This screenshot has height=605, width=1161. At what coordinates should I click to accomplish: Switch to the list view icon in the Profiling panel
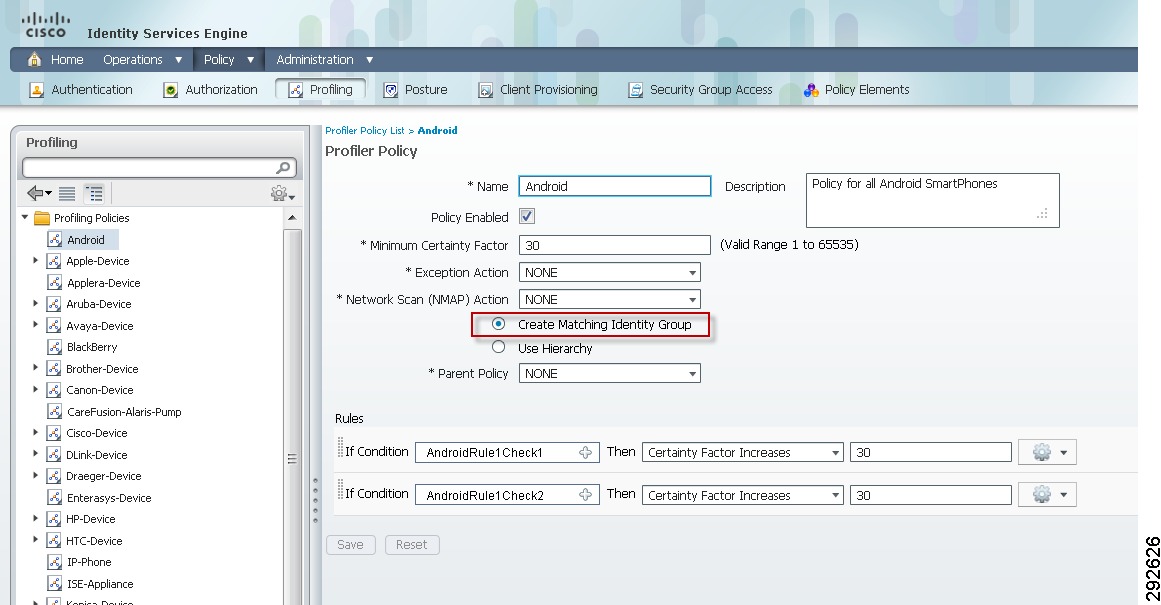point(67,194)
